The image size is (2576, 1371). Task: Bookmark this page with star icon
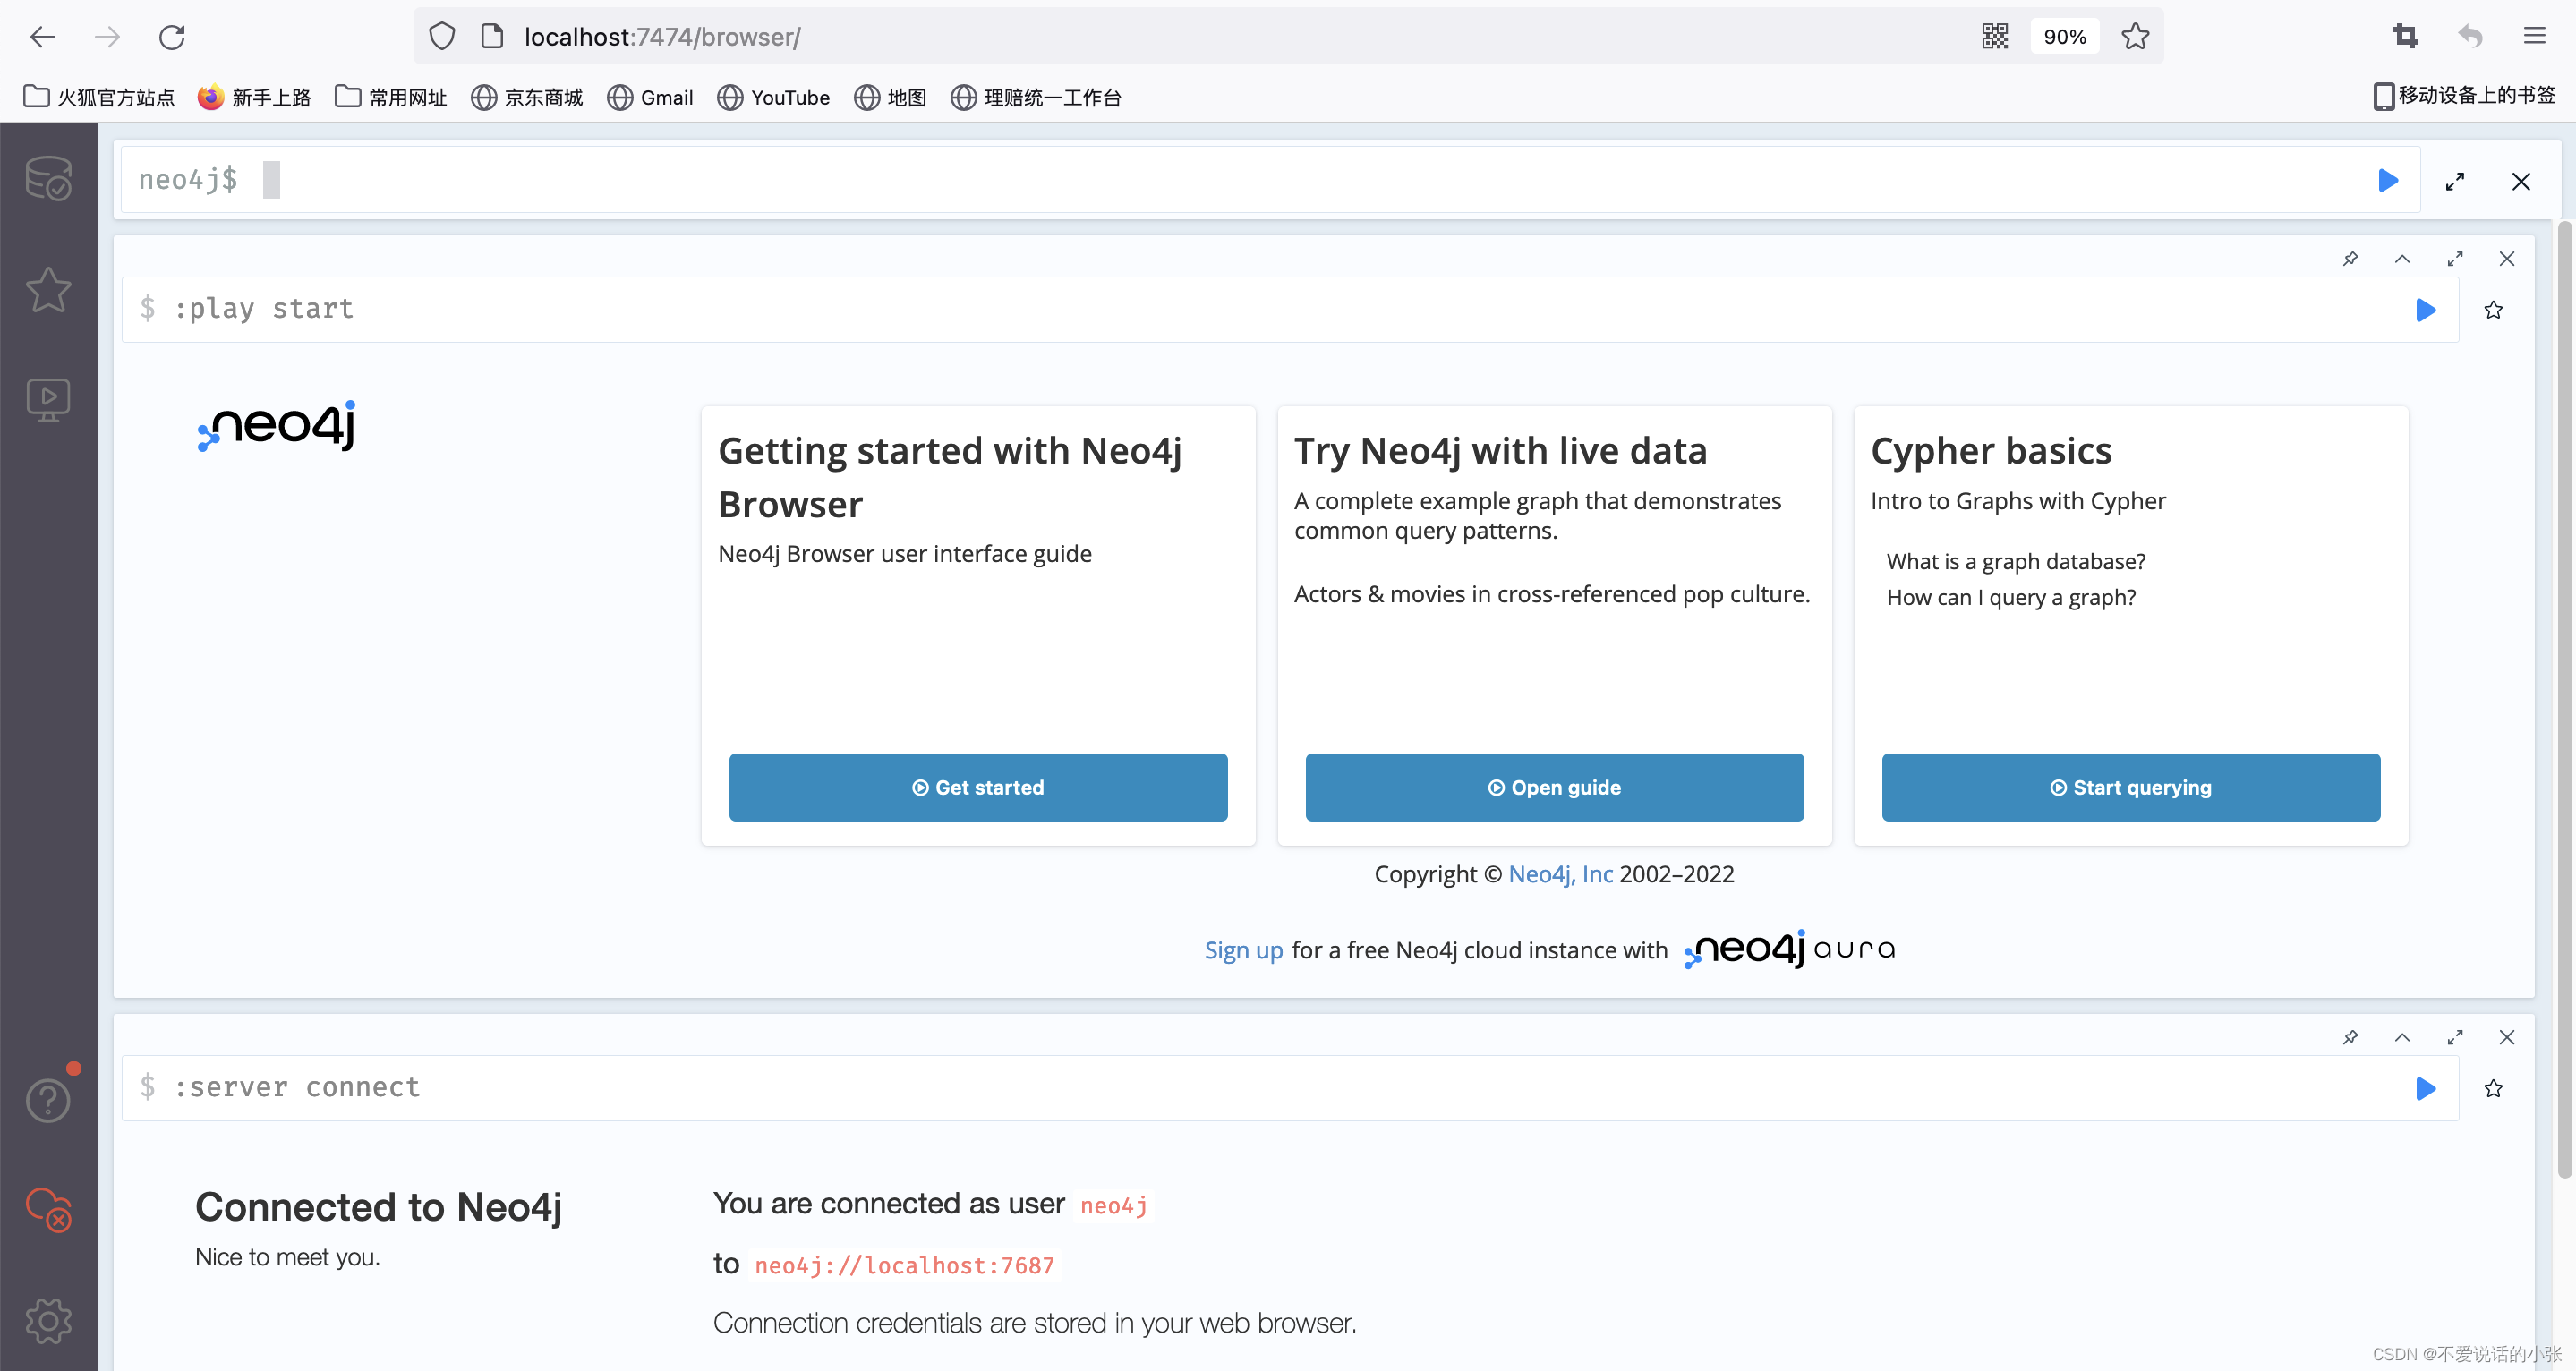point(2135,37)
